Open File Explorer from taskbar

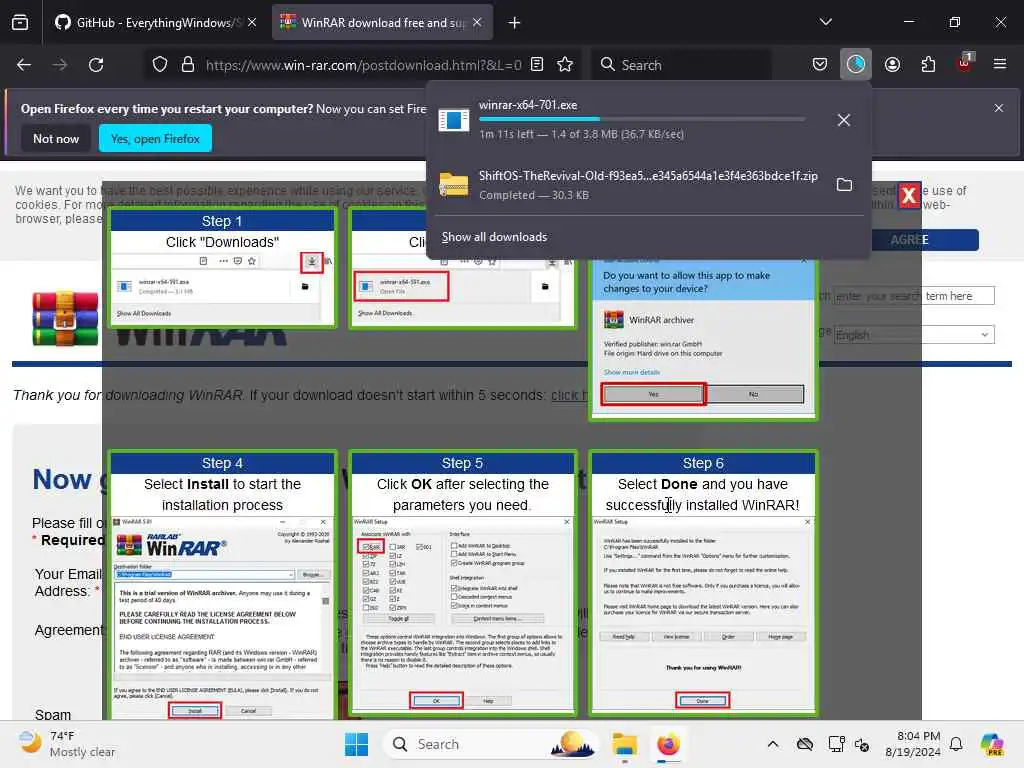(625, 744)
